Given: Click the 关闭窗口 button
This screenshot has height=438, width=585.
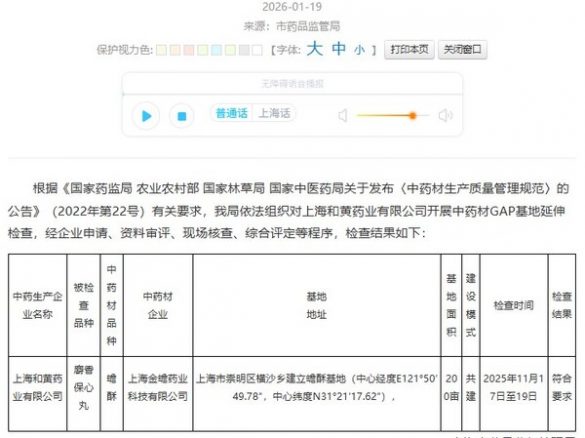Looking at the screenshot, I should click(x=462, y=50).
